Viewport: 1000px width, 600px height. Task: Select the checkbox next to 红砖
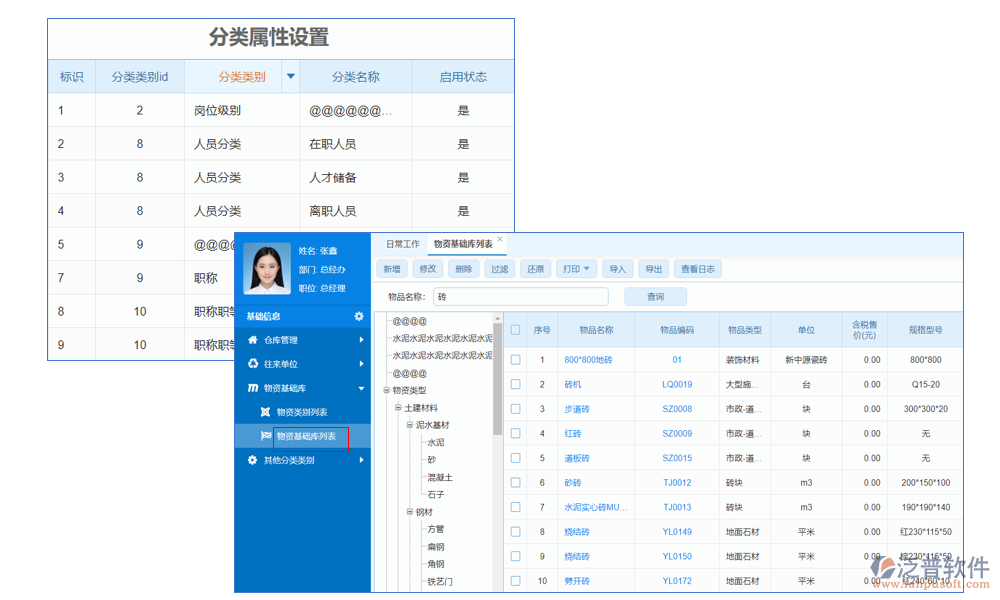pyautogui.click(x=516, y=433)
